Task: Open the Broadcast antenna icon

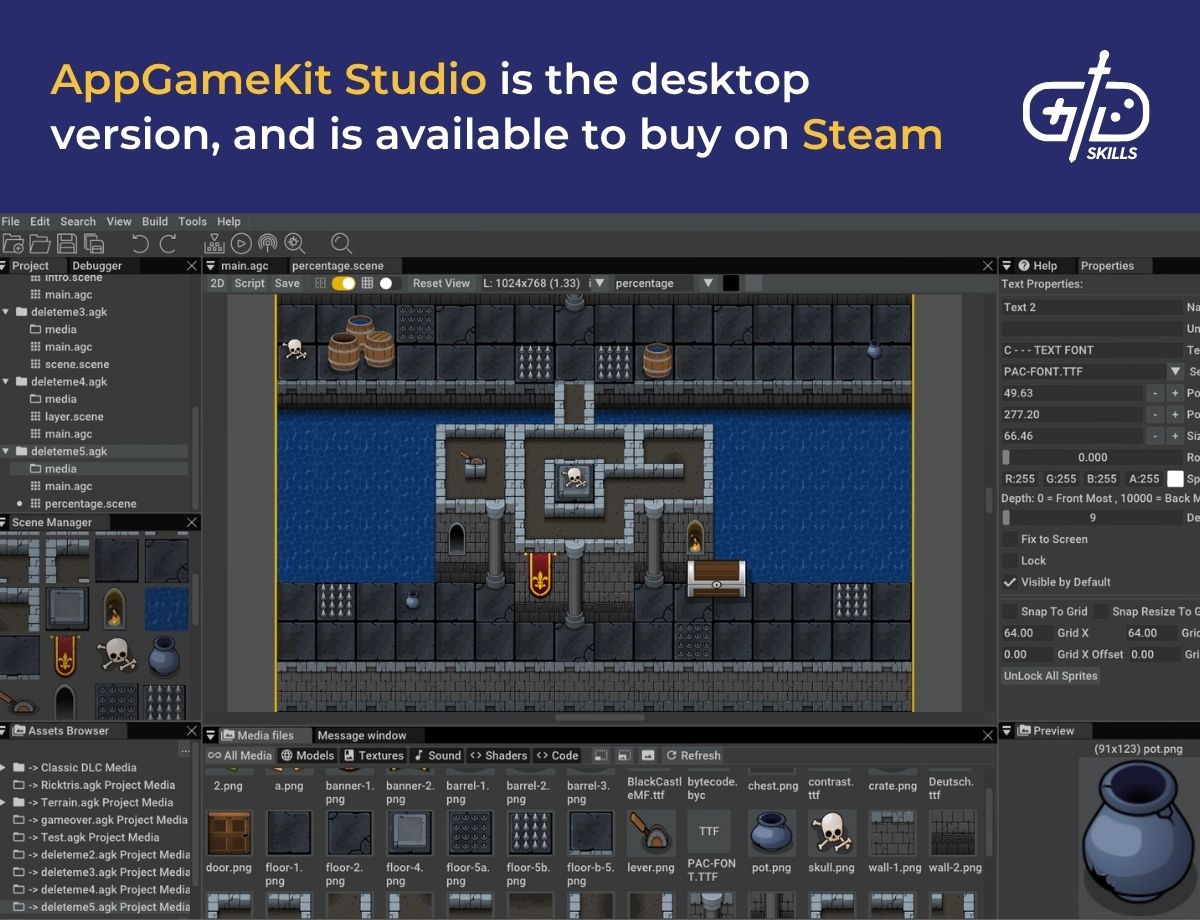Action: [x=268, y=243]
